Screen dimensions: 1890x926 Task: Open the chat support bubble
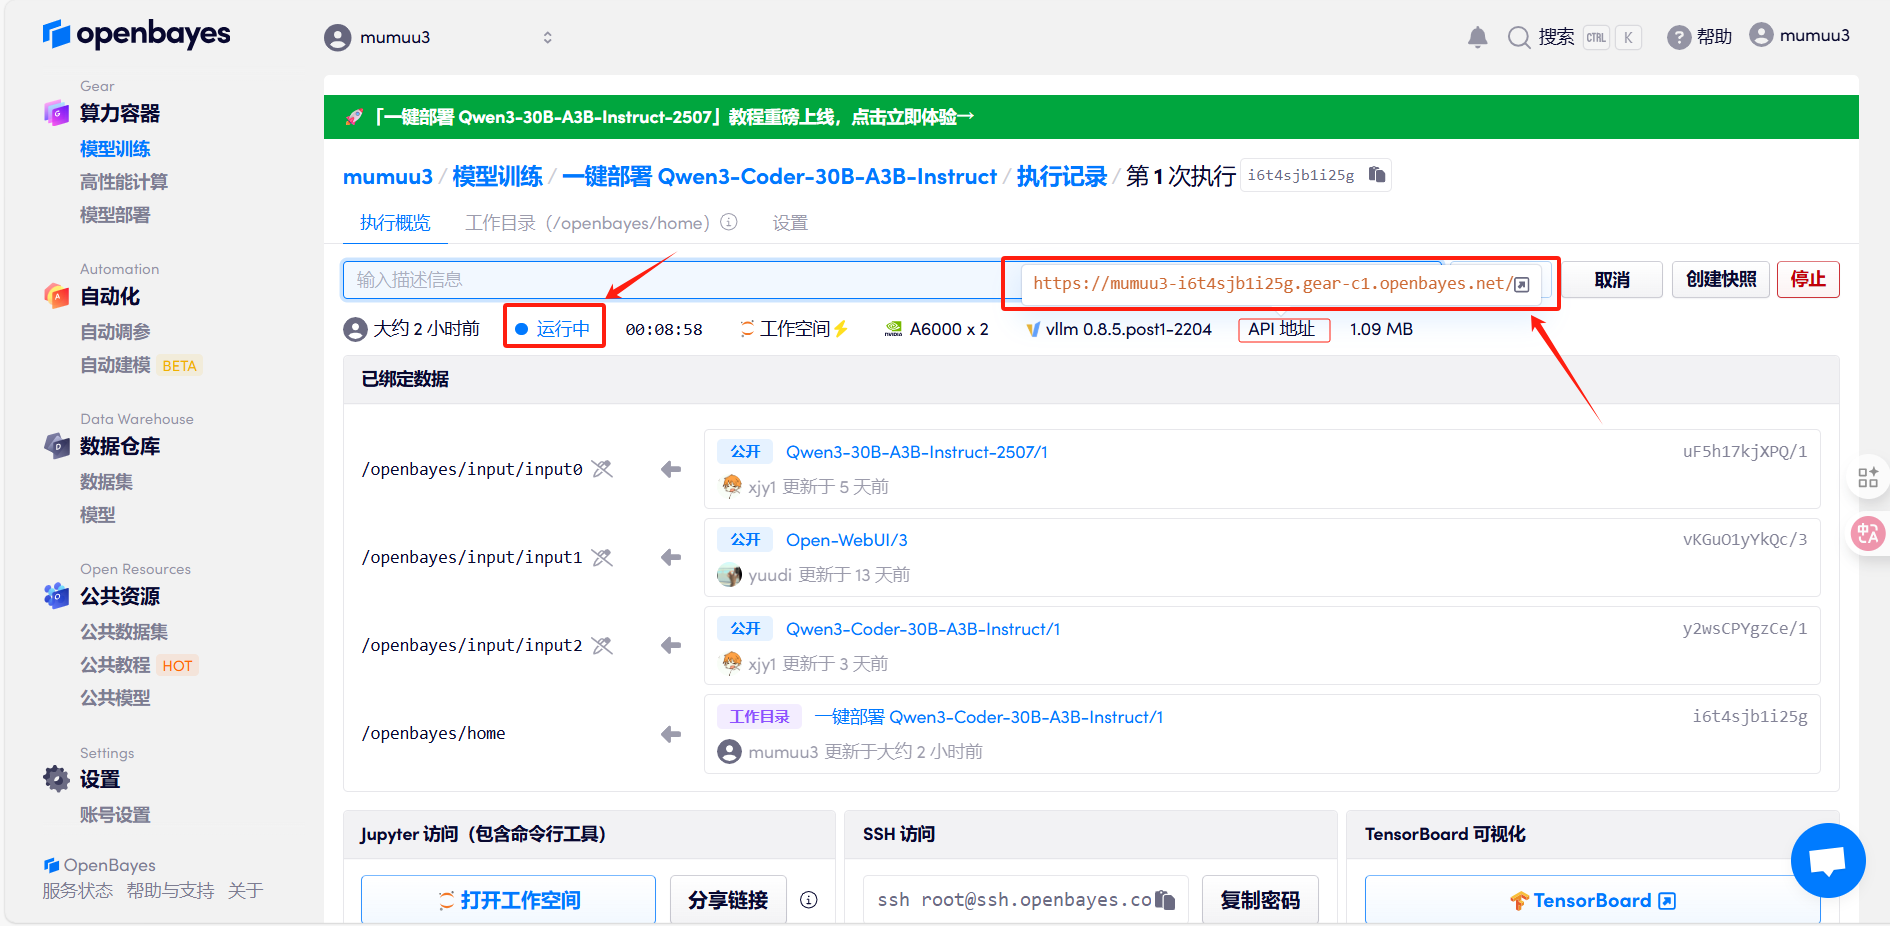pos(1828,861)
